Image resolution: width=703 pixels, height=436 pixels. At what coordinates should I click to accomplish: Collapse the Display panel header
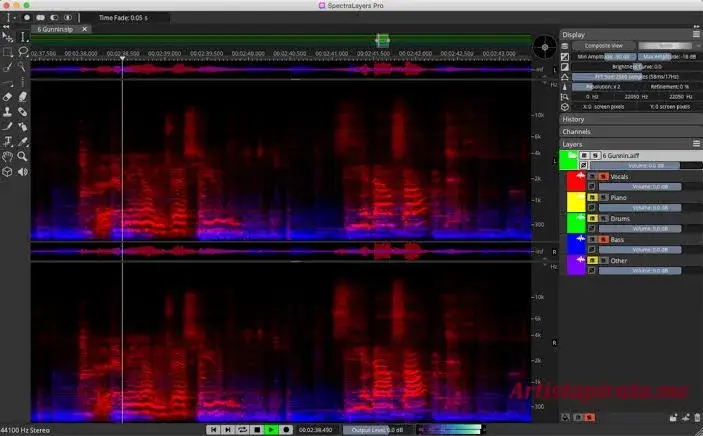631,35
